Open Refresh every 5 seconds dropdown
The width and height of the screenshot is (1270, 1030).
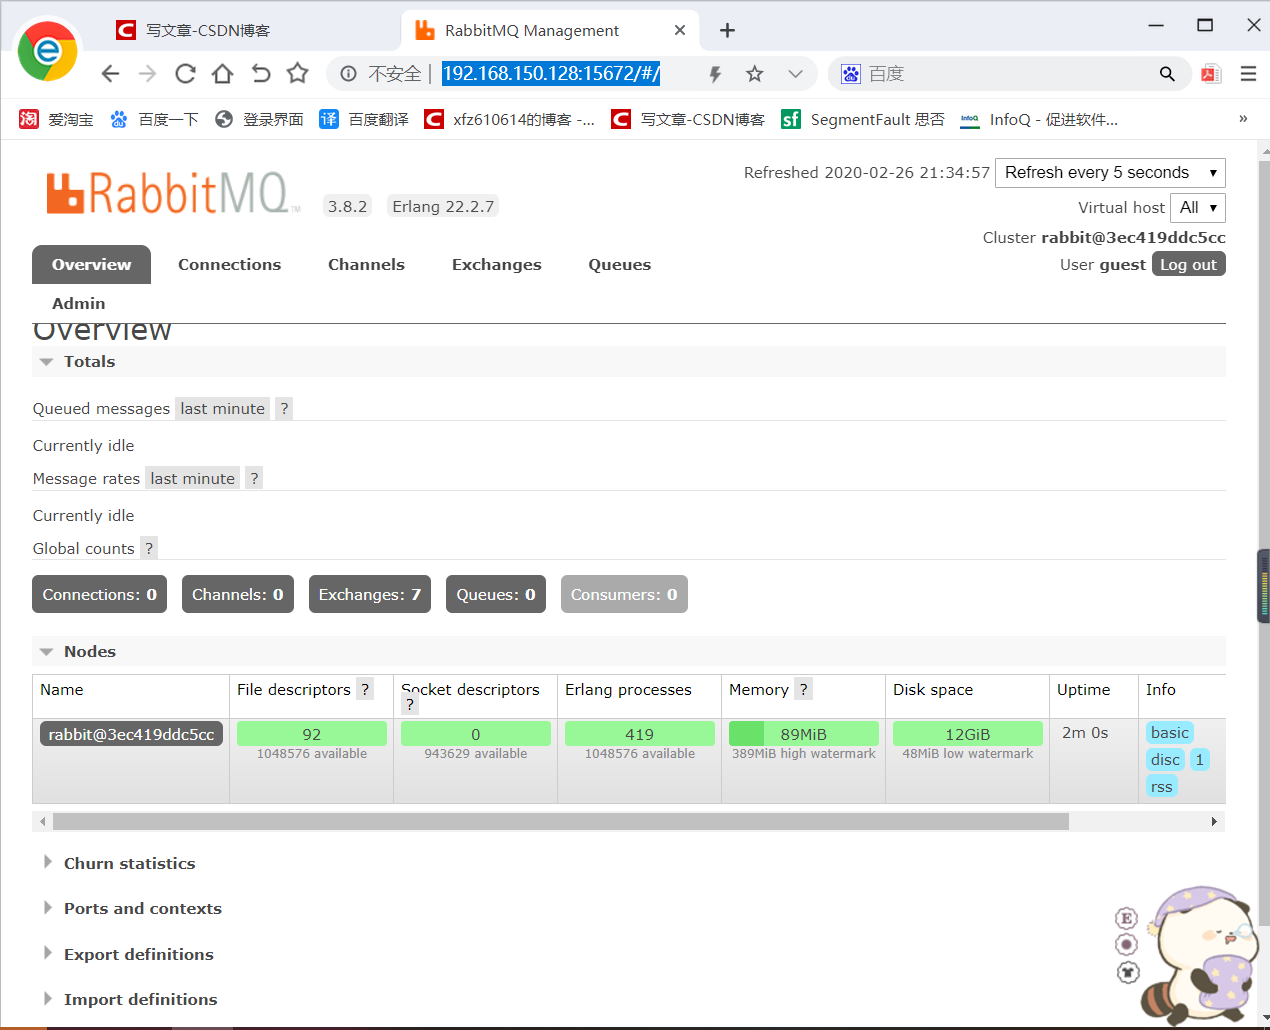[x=1110, y=172]
